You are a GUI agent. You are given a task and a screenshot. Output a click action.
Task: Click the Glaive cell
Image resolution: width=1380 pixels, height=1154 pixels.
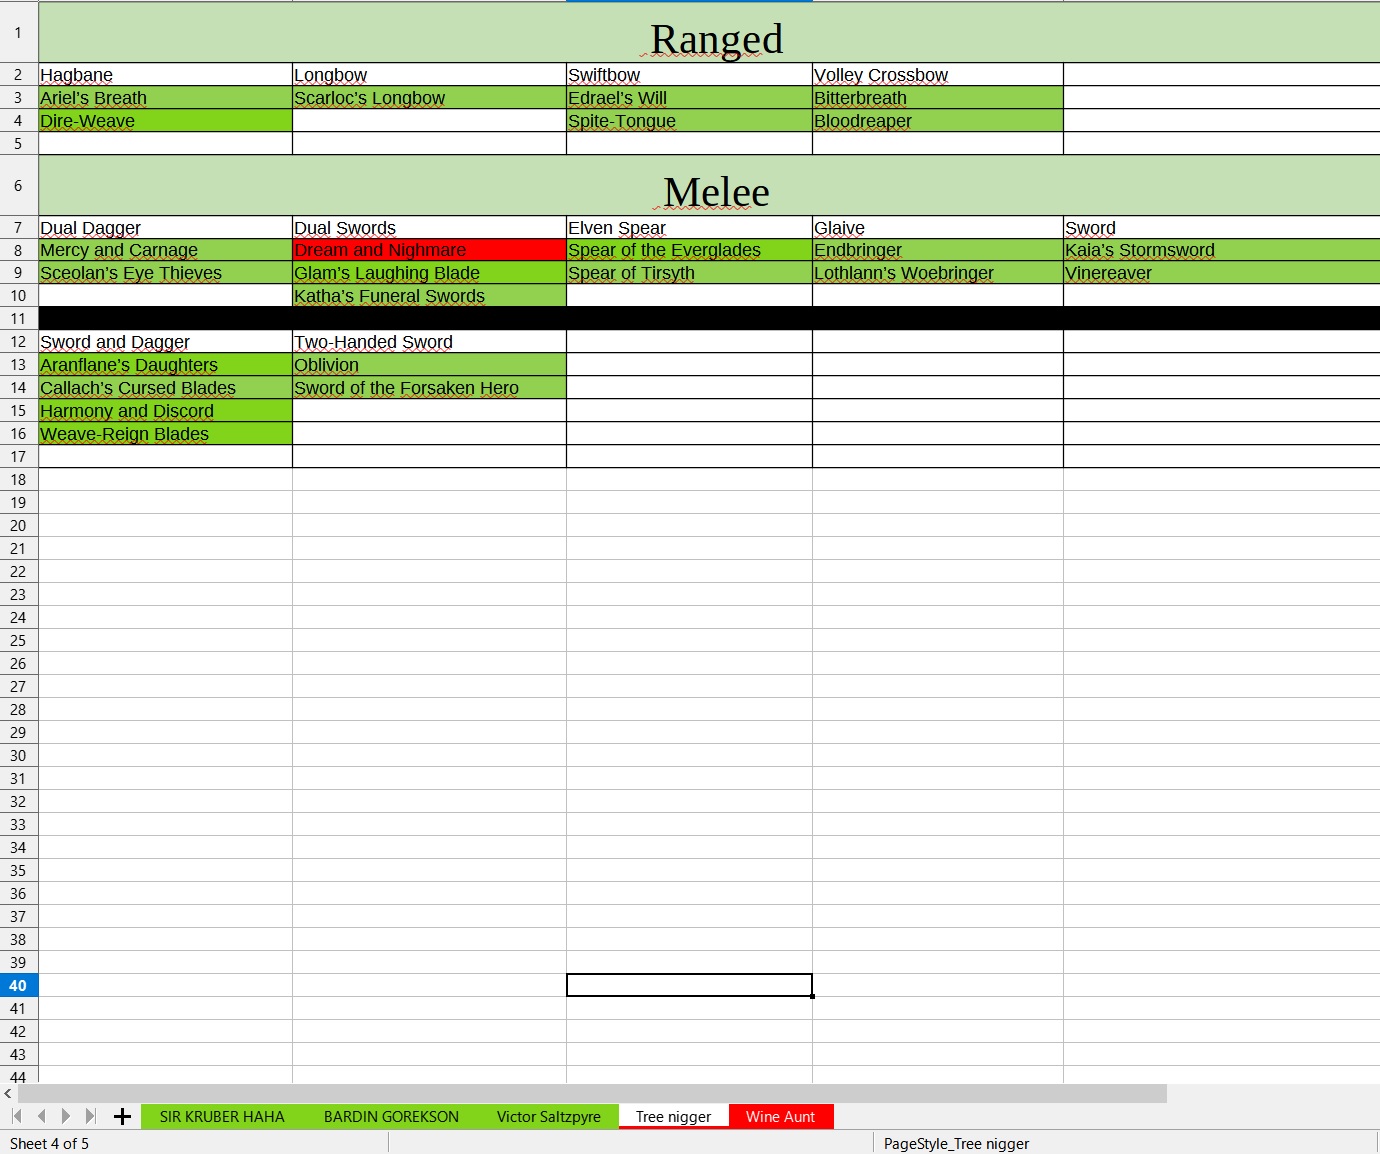pos(938,228)
